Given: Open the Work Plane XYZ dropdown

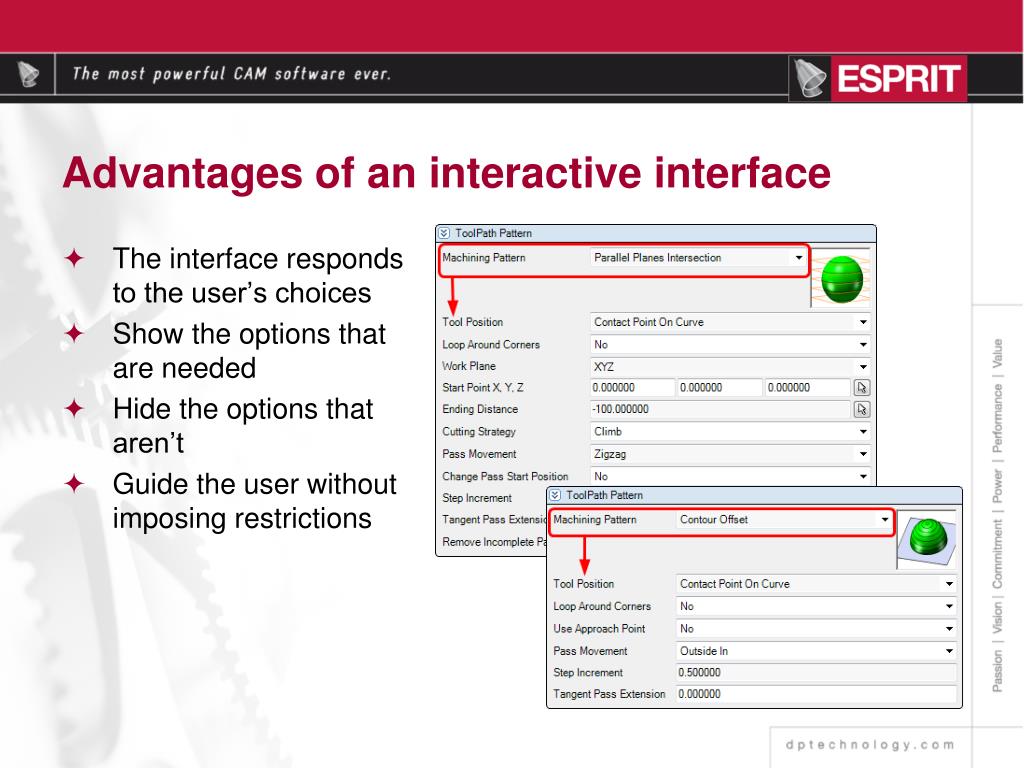Looking at the screenshot, I should pos(863,366).
